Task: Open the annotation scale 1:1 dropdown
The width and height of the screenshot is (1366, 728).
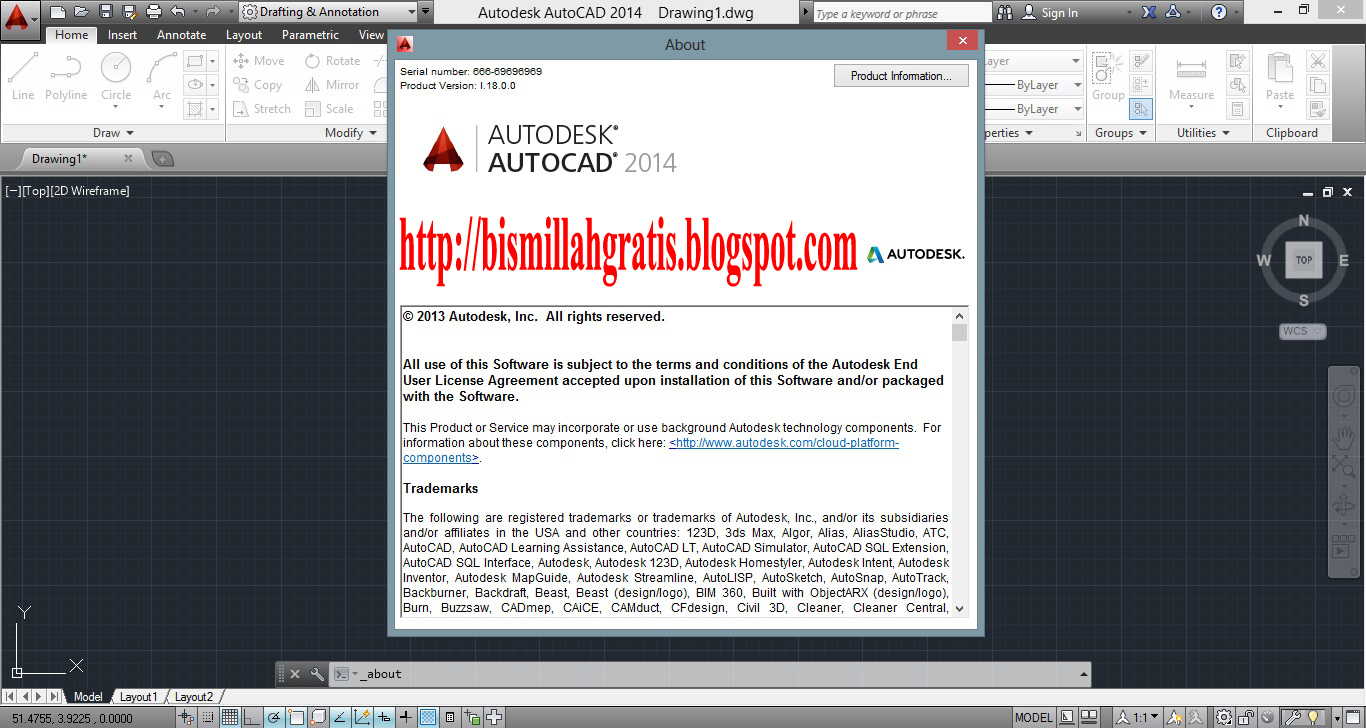Action: [1137, 717]
